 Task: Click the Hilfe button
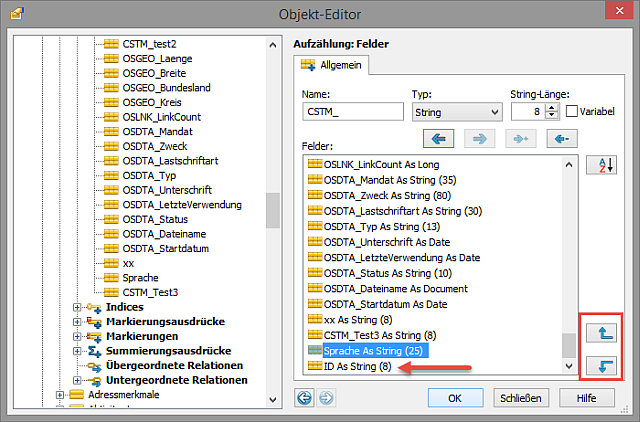coord(587,398)
